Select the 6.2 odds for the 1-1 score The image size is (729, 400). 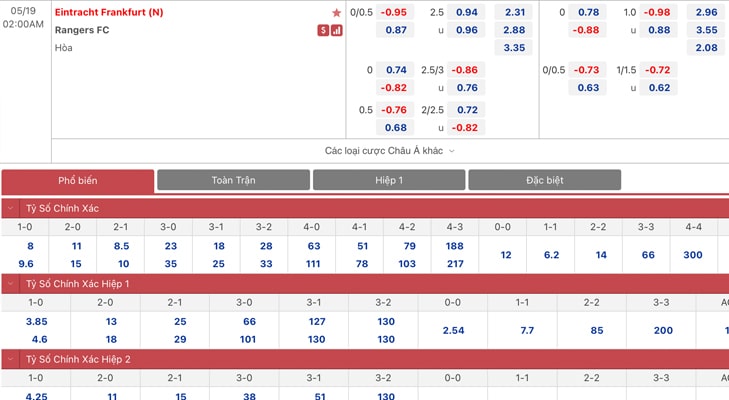click(x=551, y=255)
